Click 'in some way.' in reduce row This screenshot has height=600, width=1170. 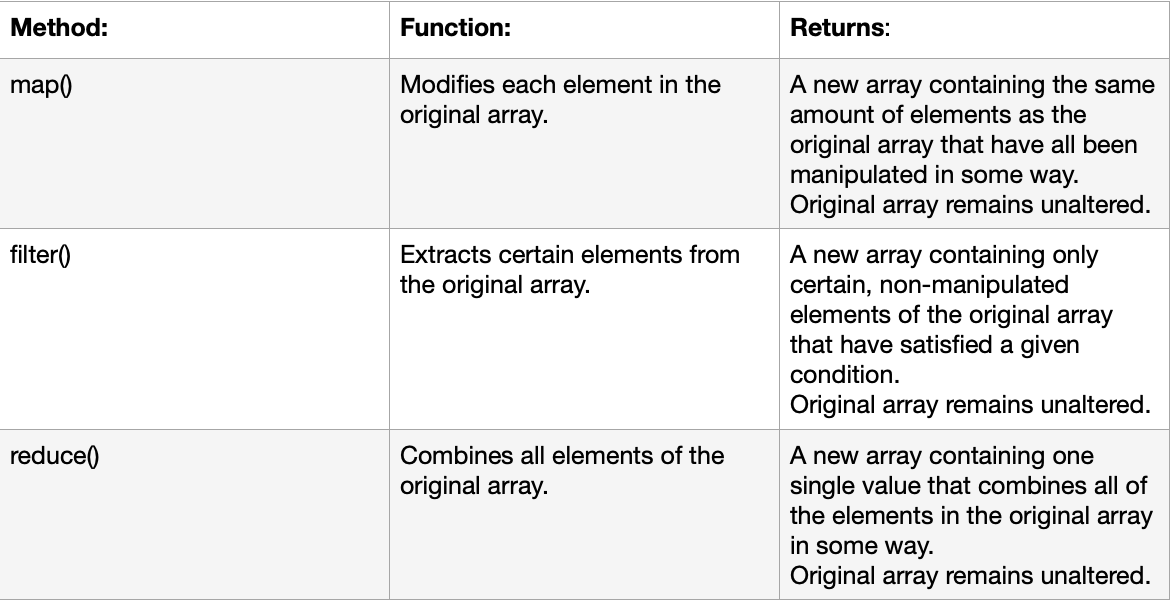[x=862, y=546]
